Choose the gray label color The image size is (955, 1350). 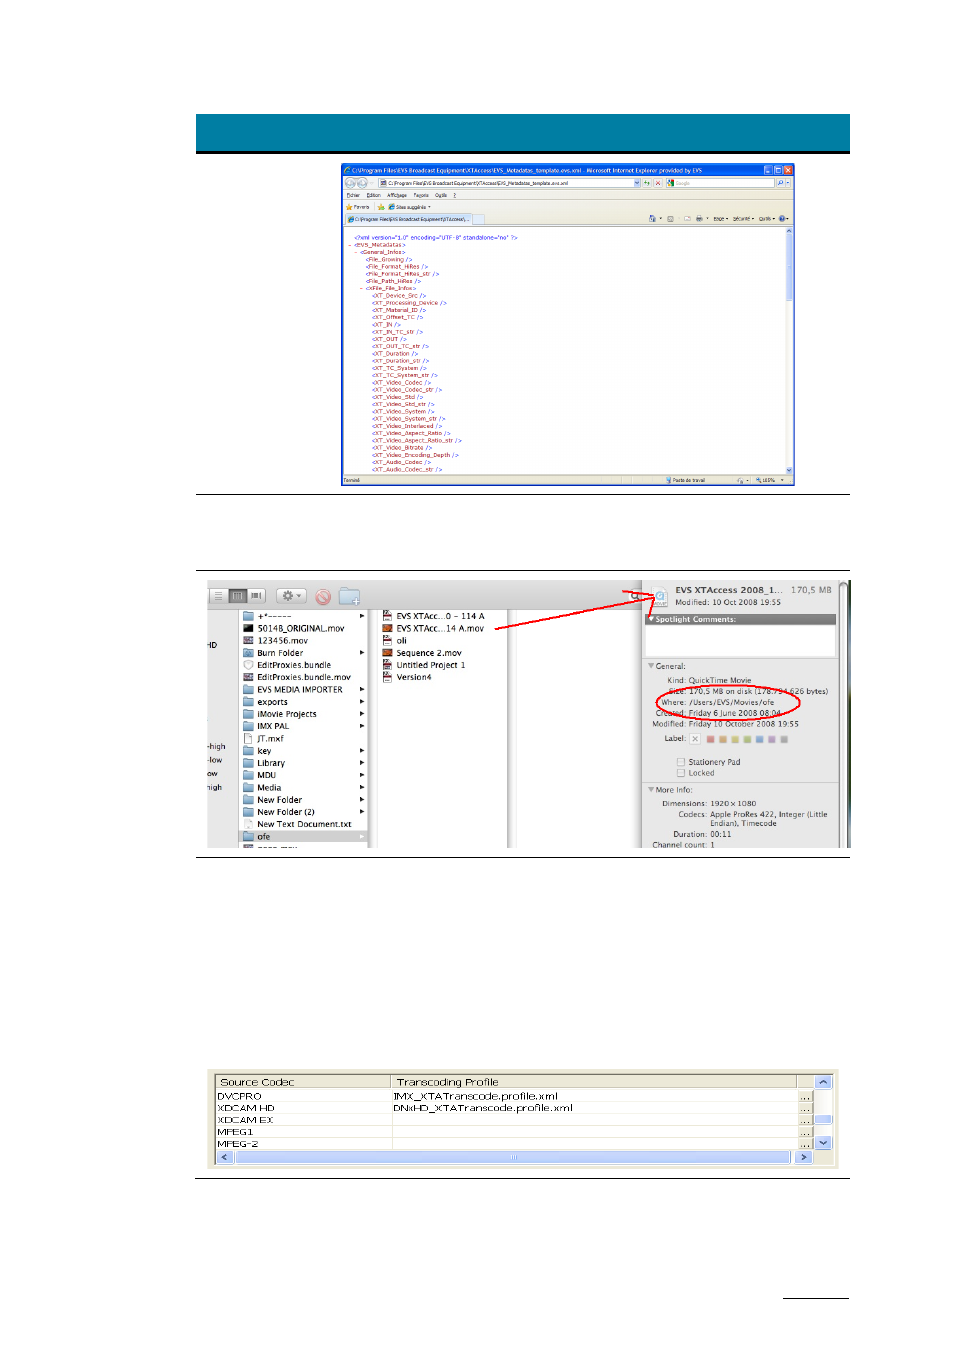(784, 740)
